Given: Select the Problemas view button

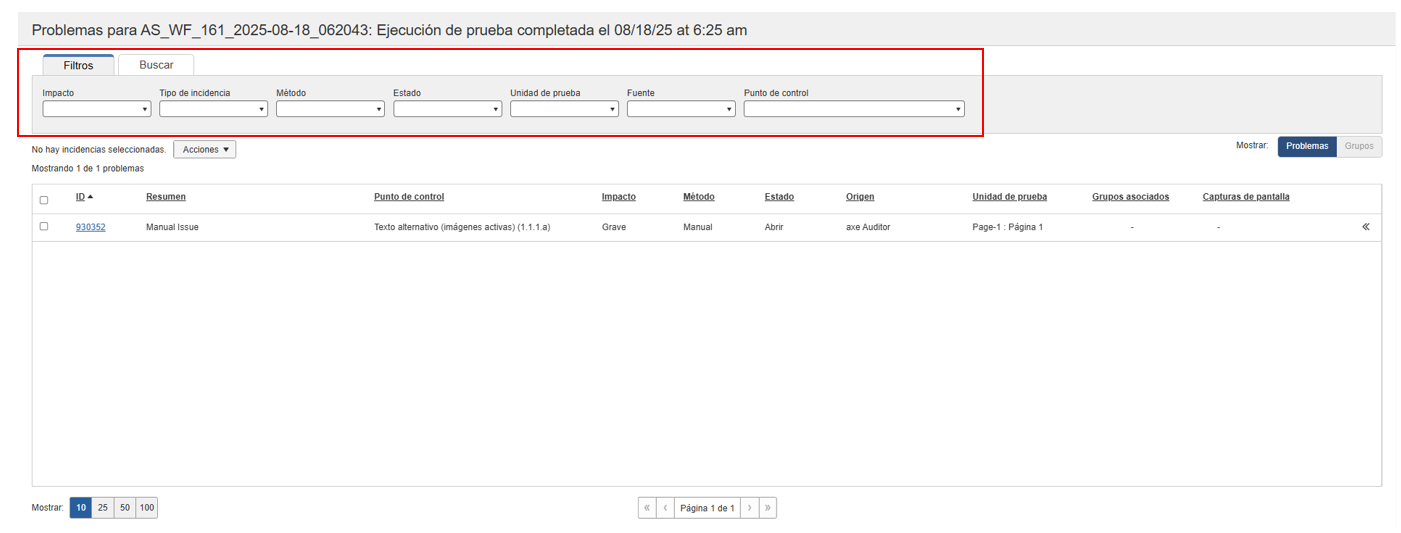Looking at the screenshot, I should coord(1306,146).
